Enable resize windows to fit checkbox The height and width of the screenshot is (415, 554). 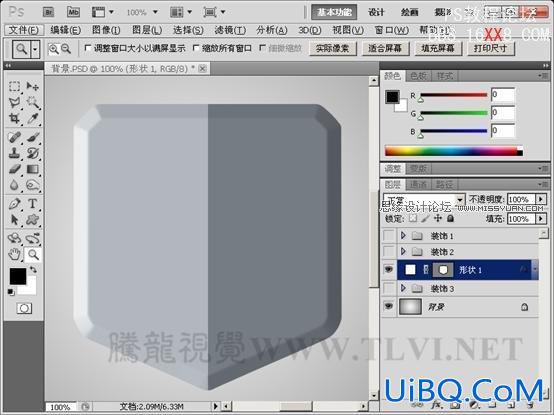88,48
